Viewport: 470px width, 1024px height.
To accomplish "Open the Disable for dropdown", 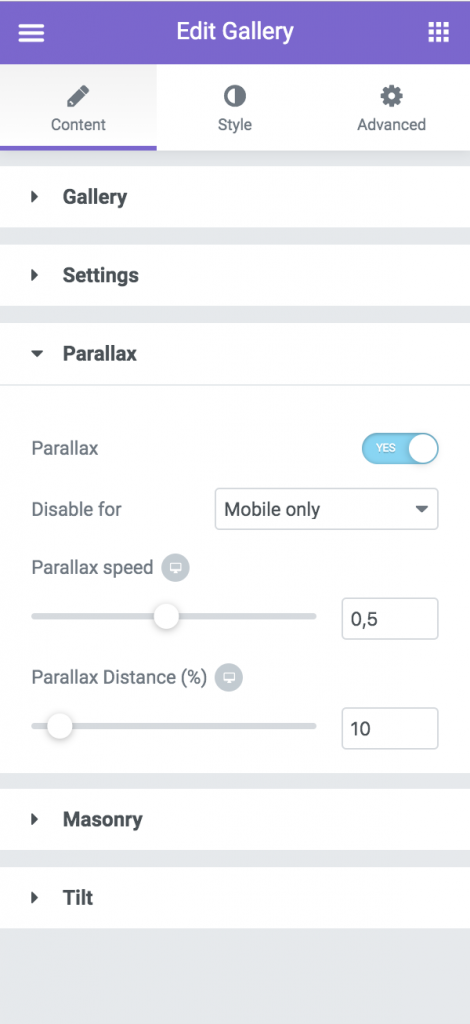I will click(326, 509).
